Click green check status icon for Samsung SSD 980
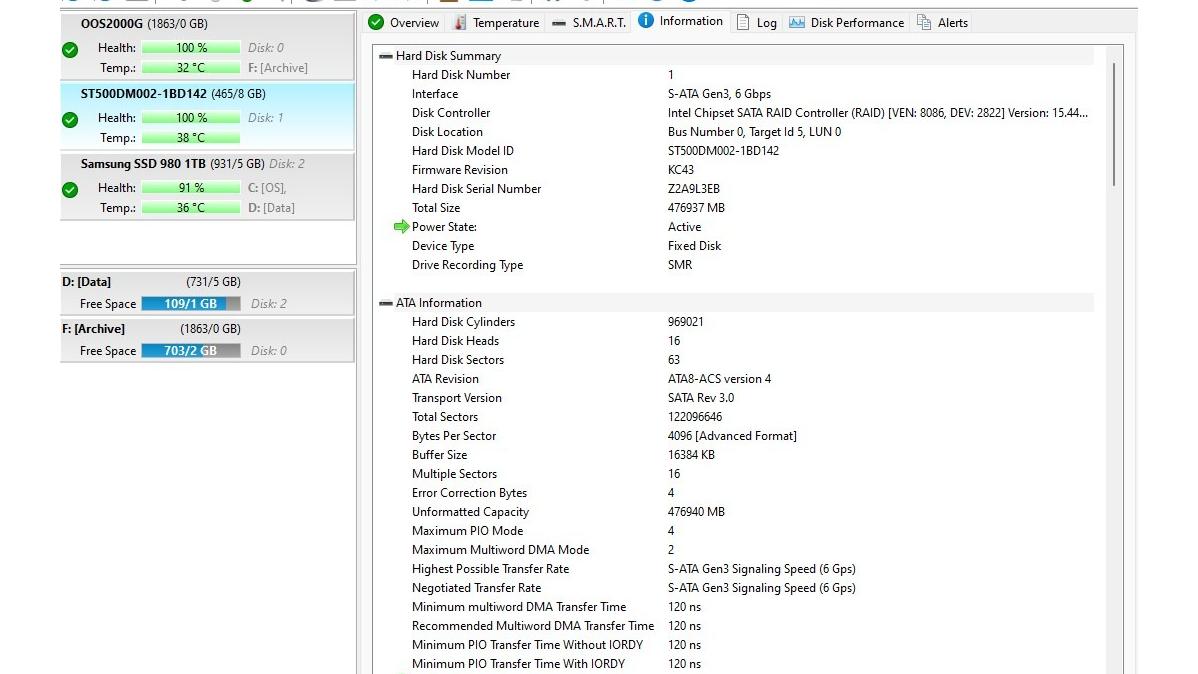Image resolution: width=1198 pixels, height=674 pixels. [70, 190]
